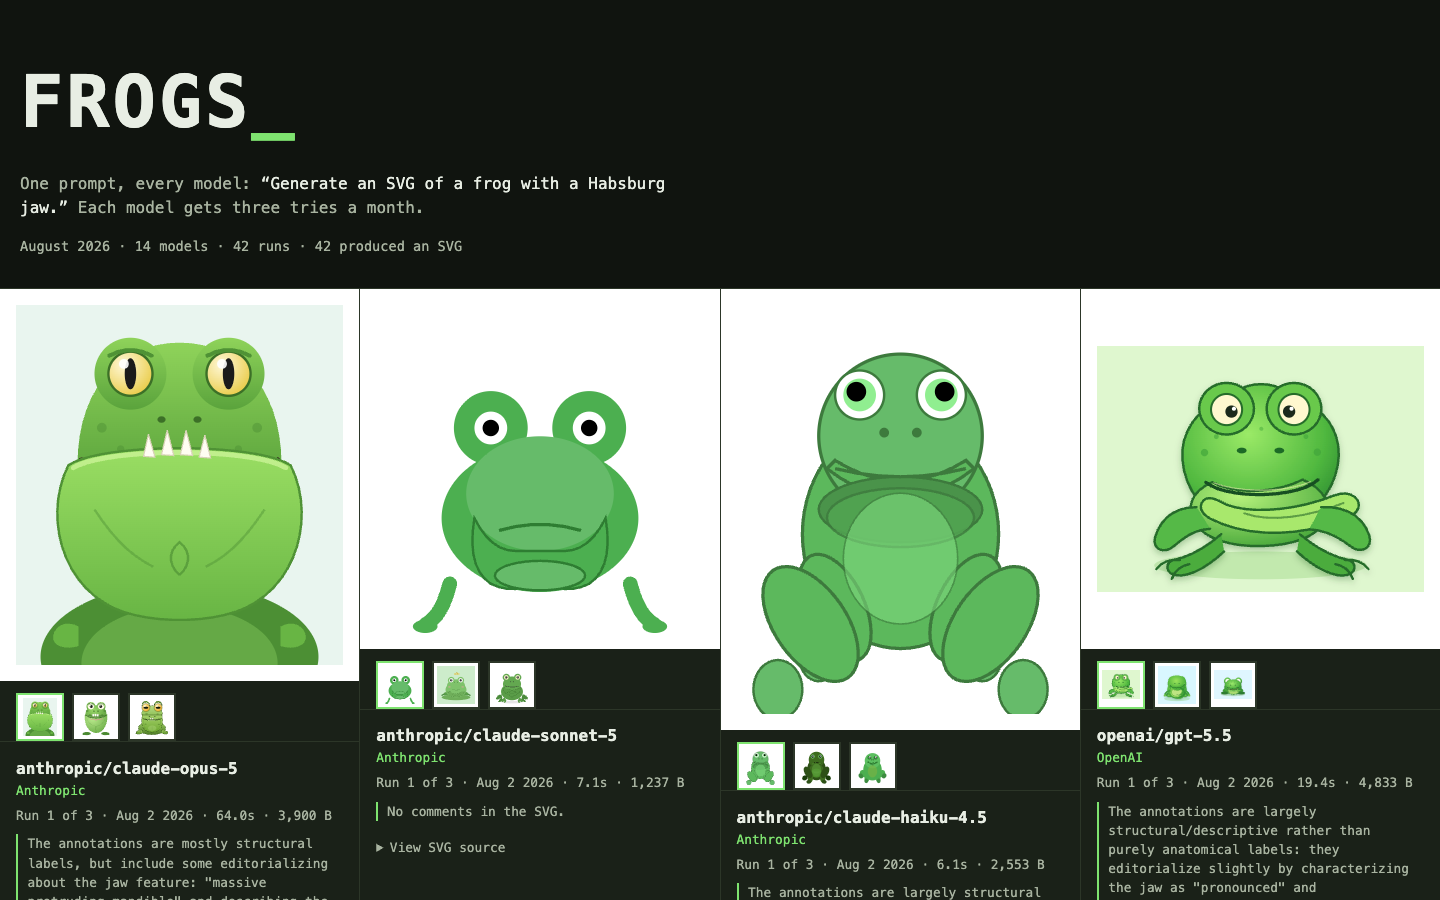Click the OpenAI label under gpt-5.5
Screen dimensions: 1440x900
pyautogui.click(x=1119, y=757)
